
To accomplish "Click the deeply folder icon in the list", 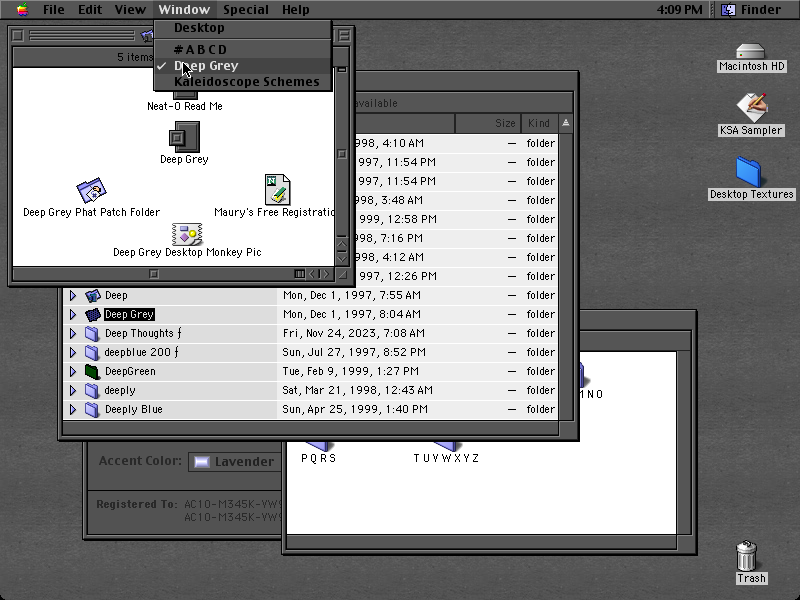I will (92, 391).
